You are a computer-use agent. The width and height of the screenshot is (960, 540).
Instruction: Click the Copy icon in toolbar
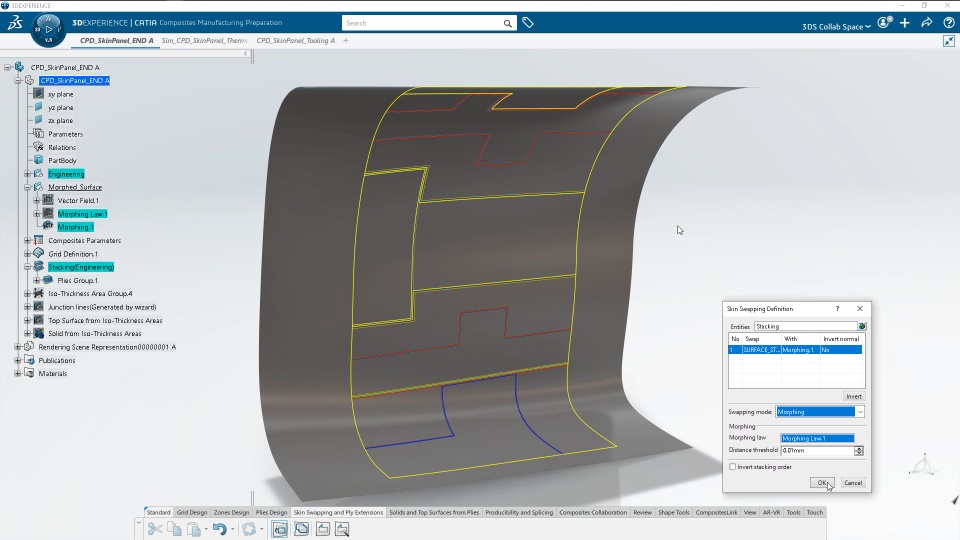click(174, 529)
